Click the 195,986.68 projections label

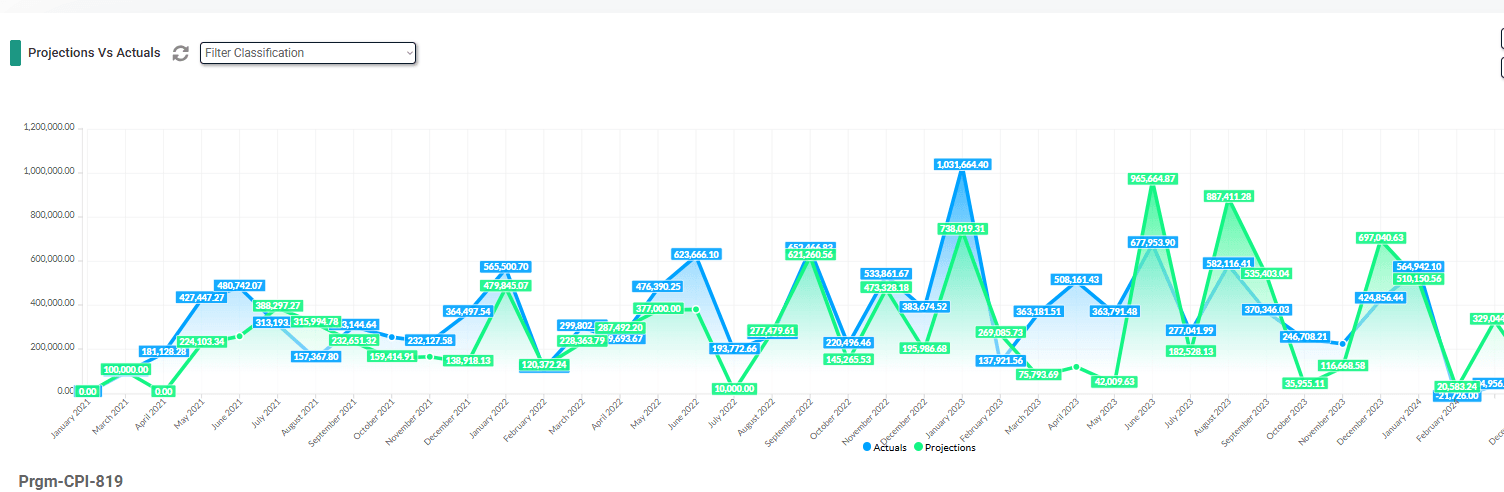click(924, 348)
